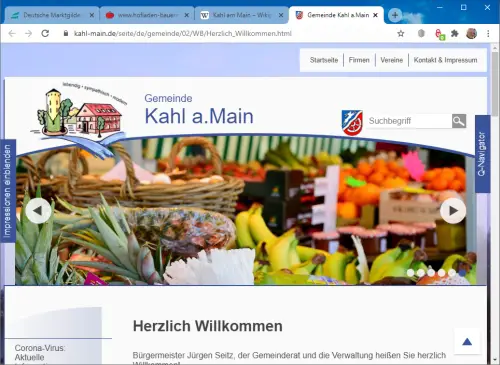Open the Vereine menu item
The height and width of the screenshot is (365, 500).
coord(392,60)
